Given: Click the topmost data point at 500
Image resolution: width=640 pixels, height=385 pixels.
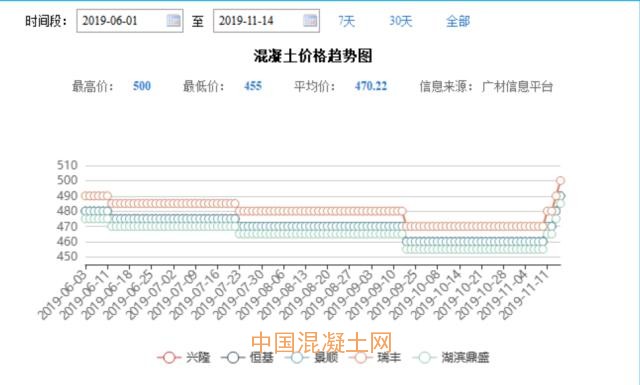Looking at the screenshot, I should tap(560, 180).
